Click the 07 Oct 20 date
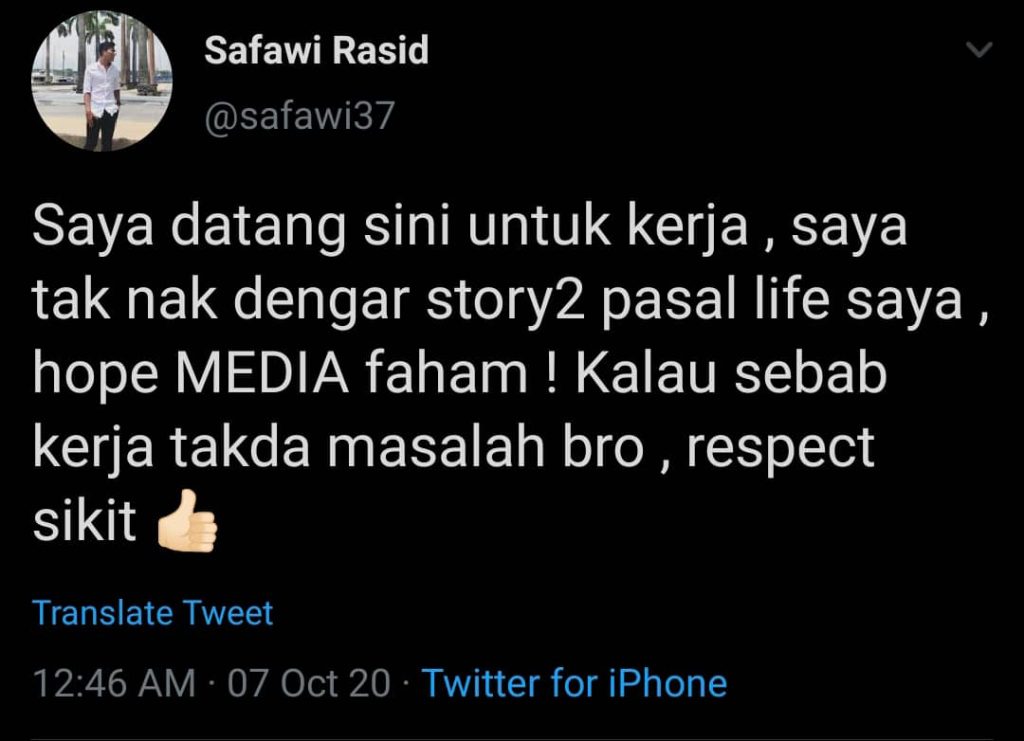This screenshot has height=741, width=1024. click(x=309, y=684)
